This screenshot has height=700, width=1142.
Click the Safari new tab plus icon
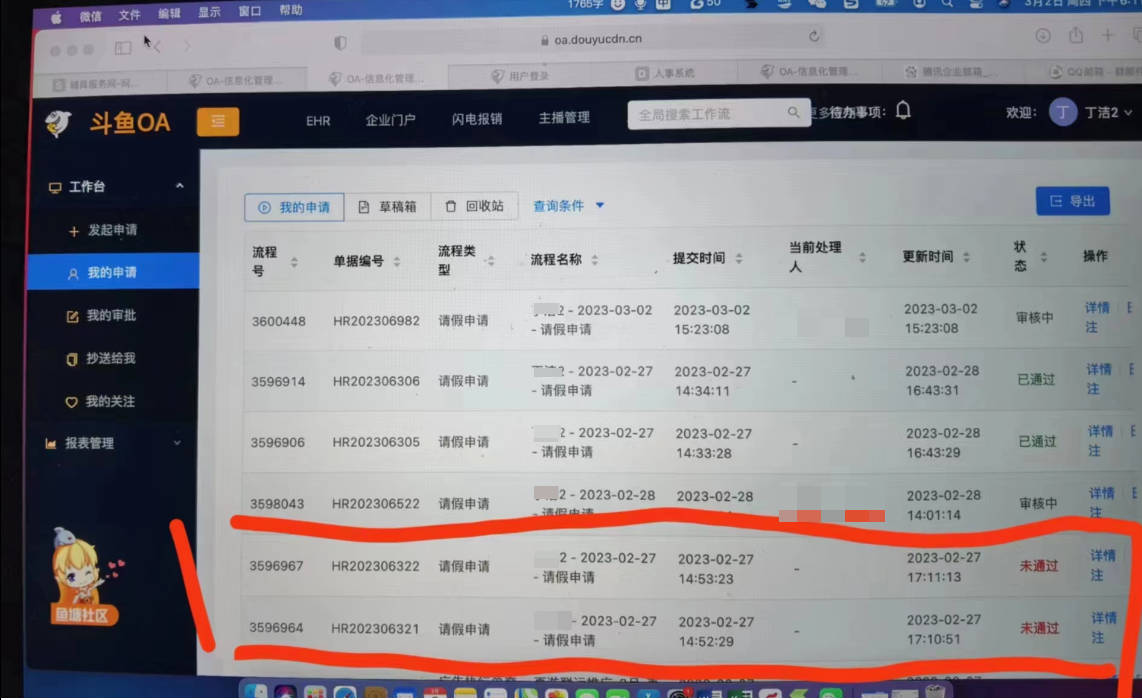[1107, 34]
